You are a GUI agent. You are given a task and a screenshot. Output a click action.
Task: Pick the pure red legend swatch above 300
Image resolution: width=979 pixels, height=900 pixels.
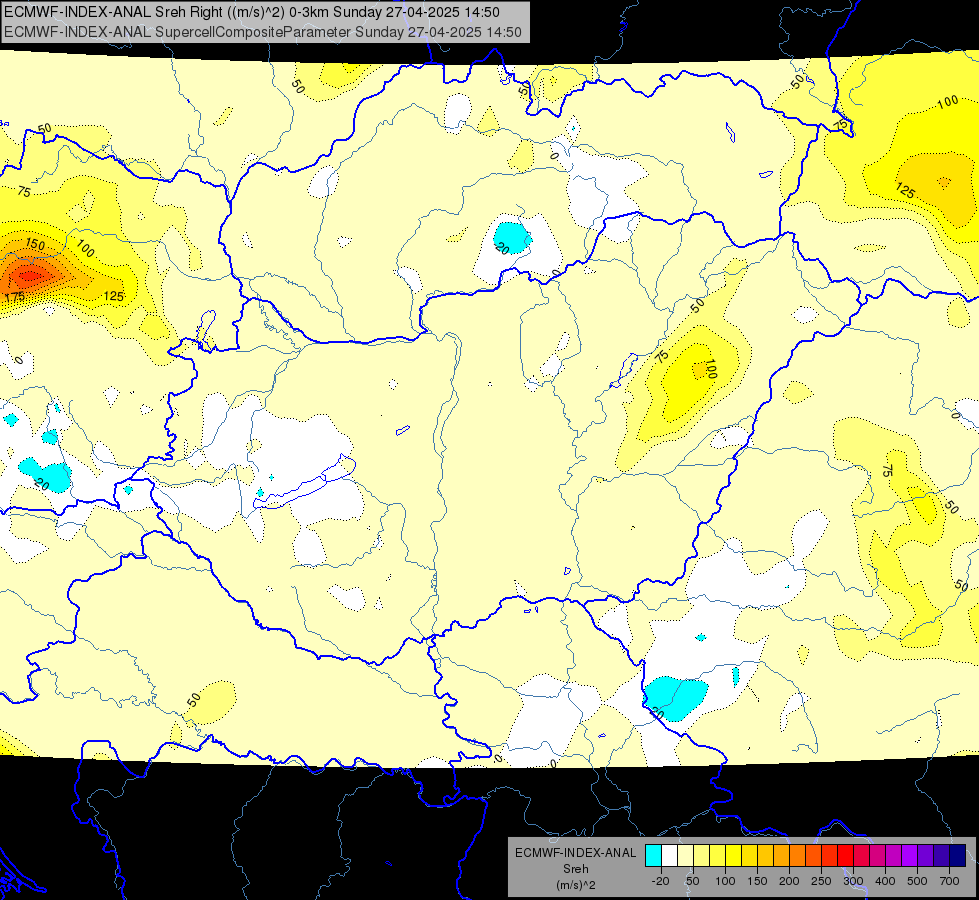pos(845,855)
